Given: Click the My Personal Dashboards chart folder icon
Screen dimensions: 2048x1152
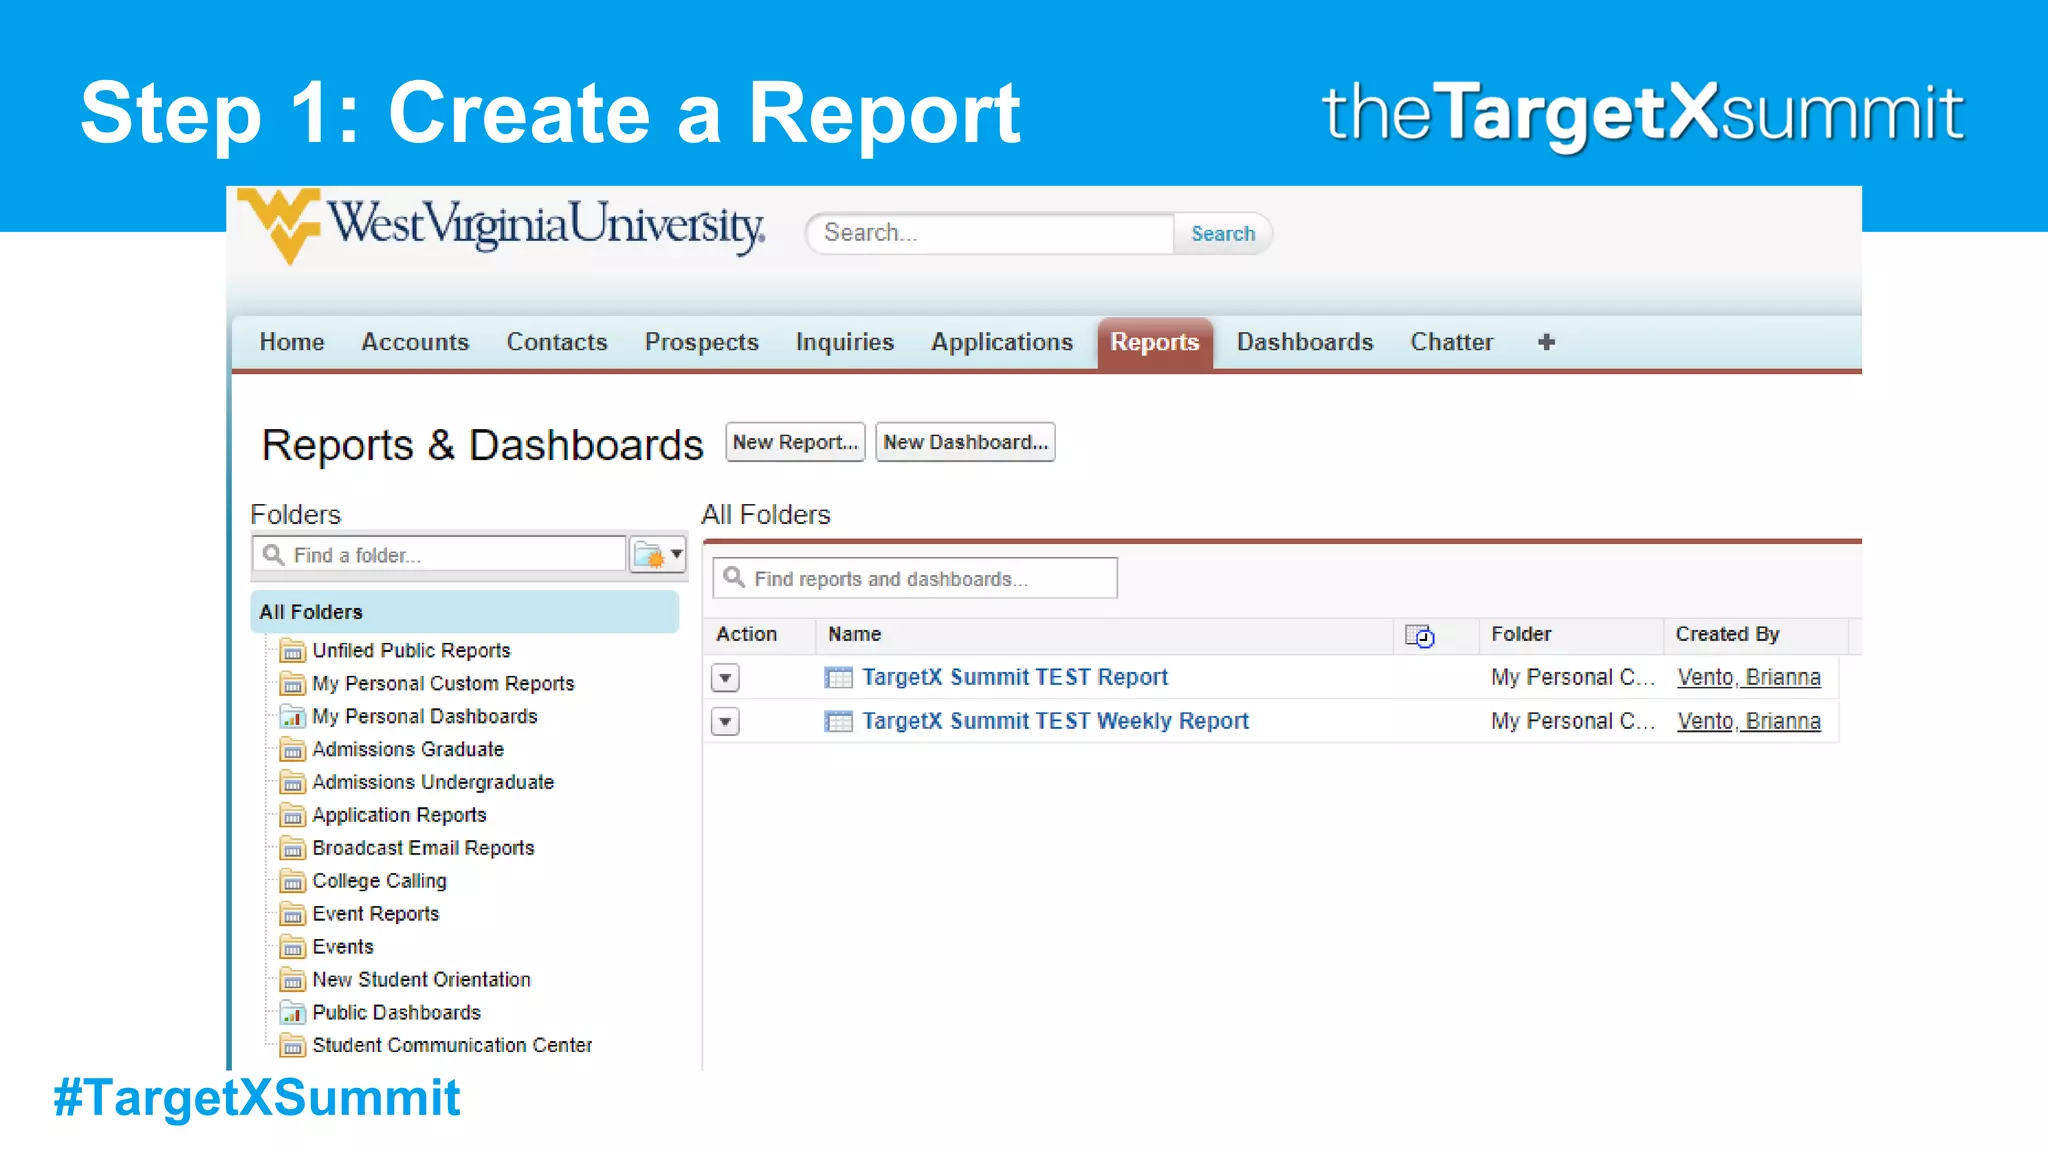Looking at the screenshot, I should pos(292,717).
